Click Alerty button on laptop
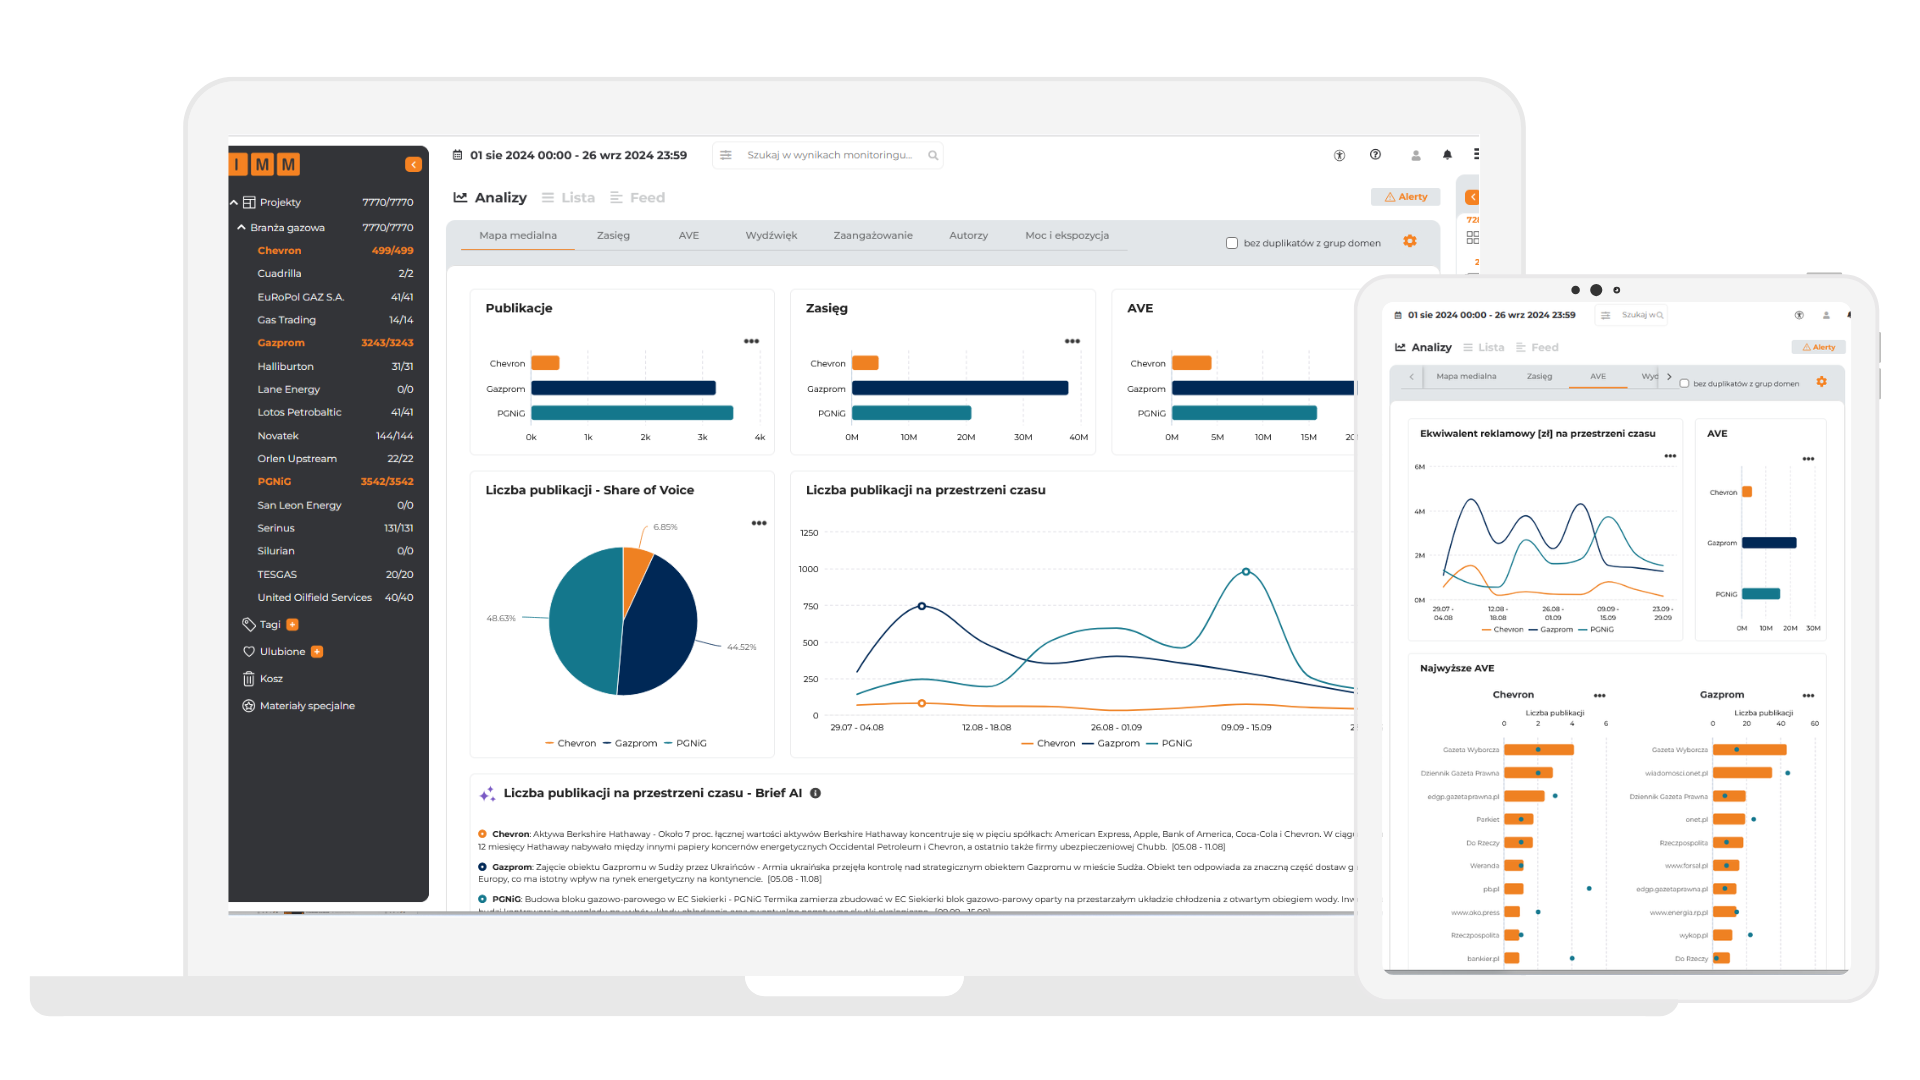1920x1080 pixels. pos(1406,197)
